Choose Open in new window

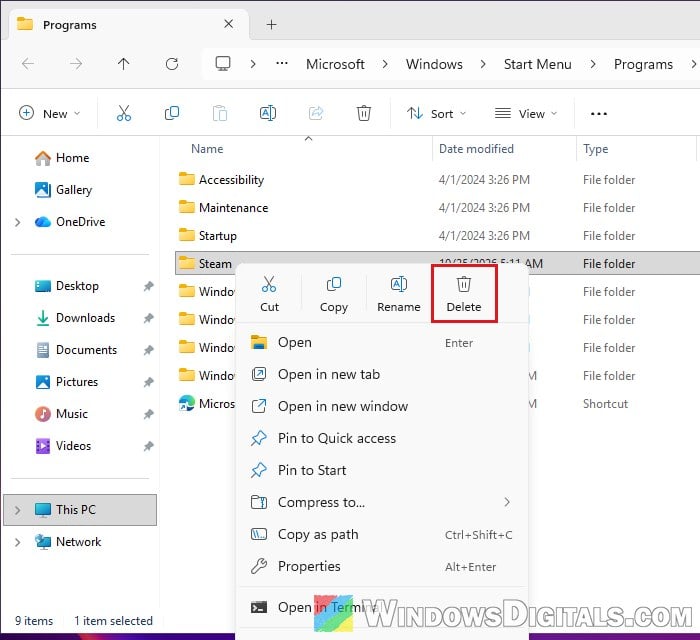click(x=383, y=406)
